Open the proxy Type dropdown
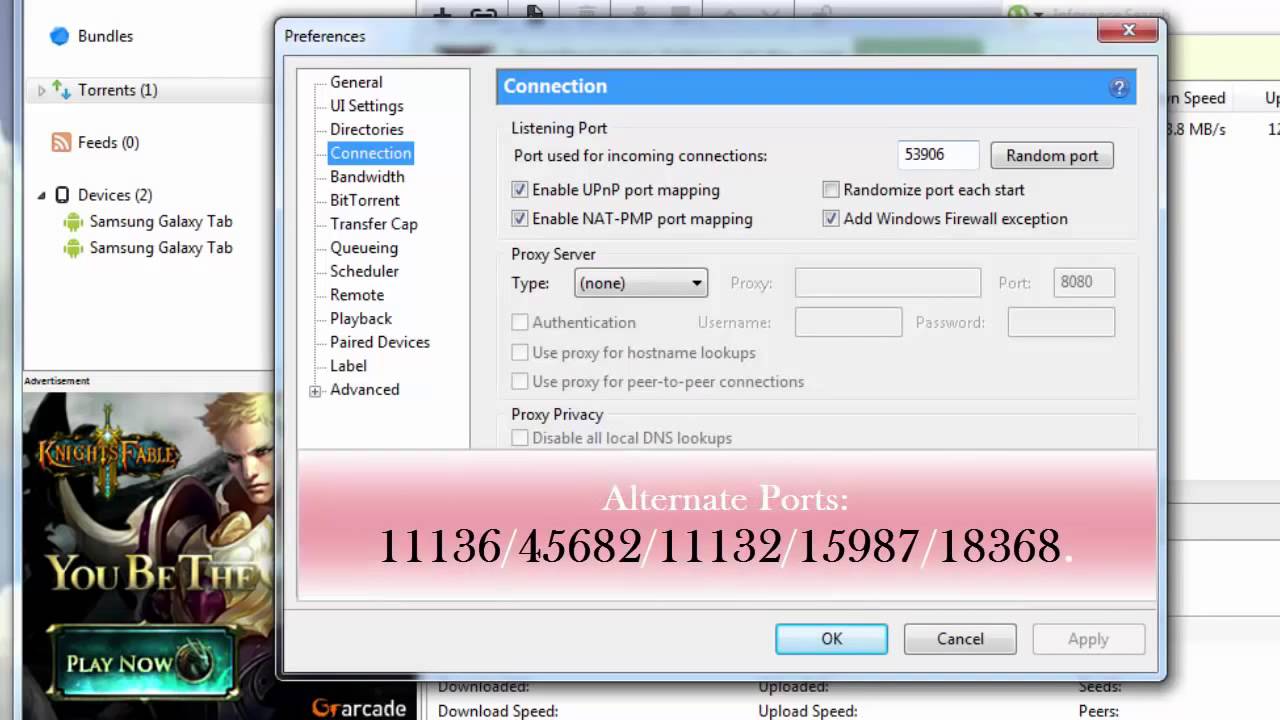1280x720 pixels. click(x=641, y=283)
